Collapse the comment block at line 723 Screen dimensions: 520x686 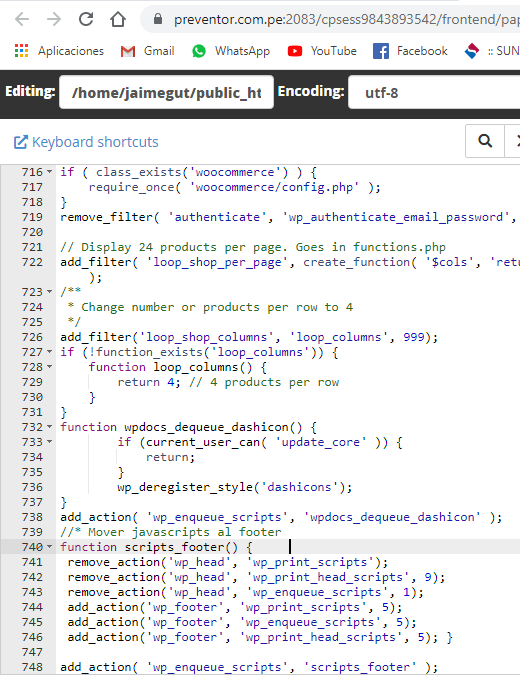pyautogui.click(x=49, y=292)
